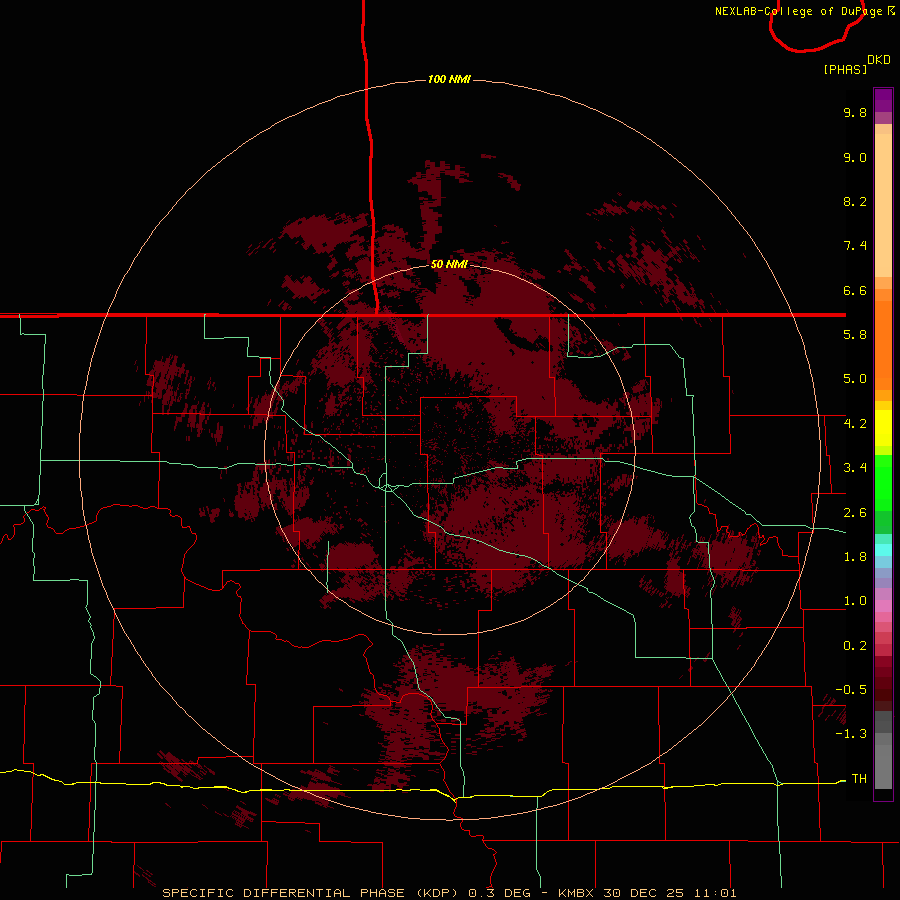The height and width of the screenshot is (900, 900).
Task: Click the 100 NMI range ring label
Action: (449, 79)
